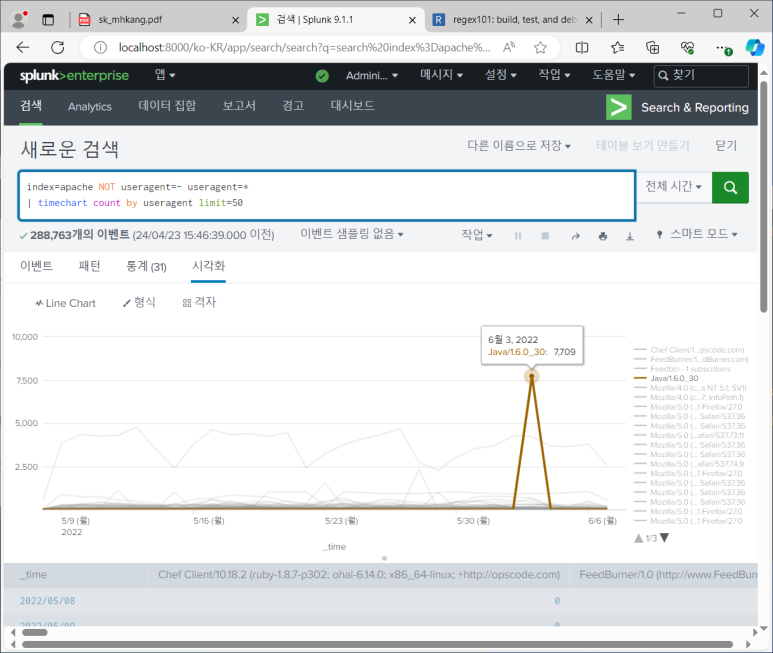Open Copilot sidebar icon
This screenshot has width=773, height=653.
pos(755,47)
